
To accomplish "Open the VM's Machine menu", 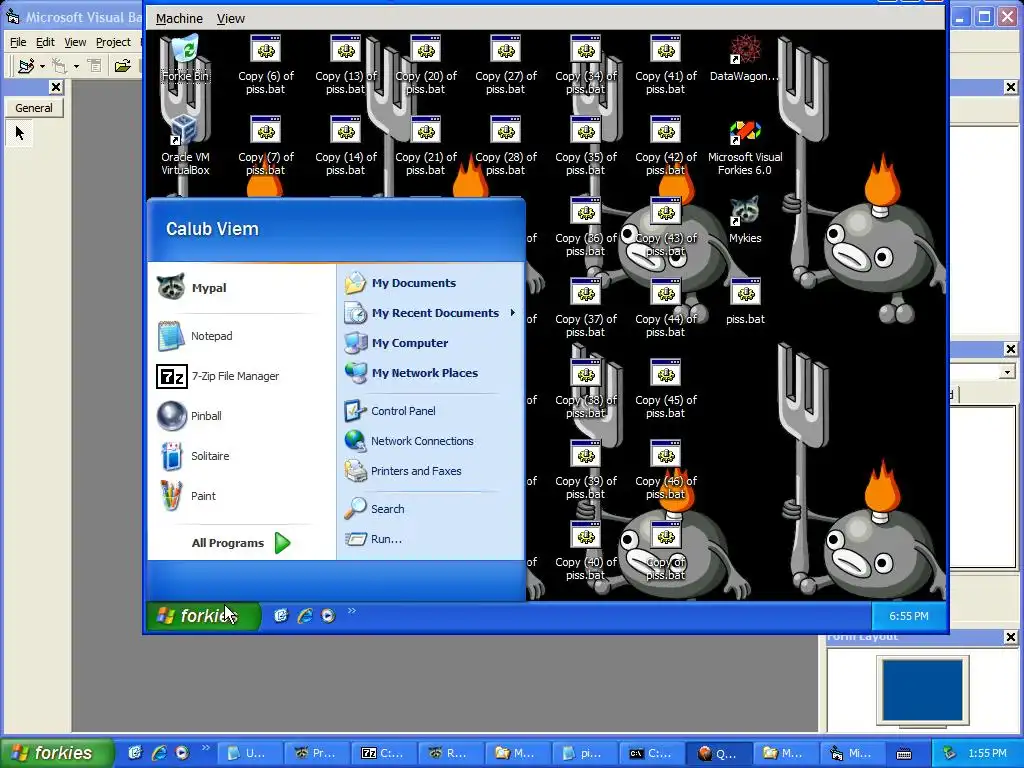I will (179, 19).
